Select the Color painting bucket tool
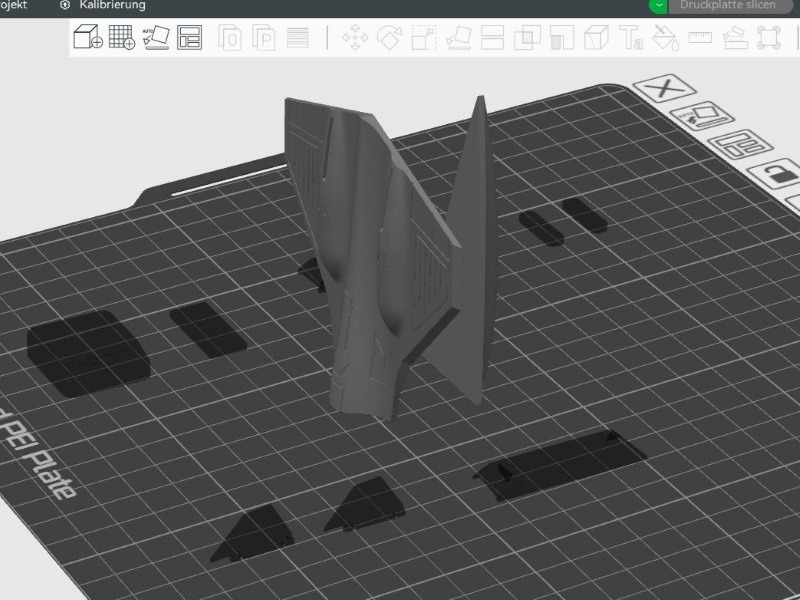Image resolution: width=800 pixels, height=600 pixels. 666,38
